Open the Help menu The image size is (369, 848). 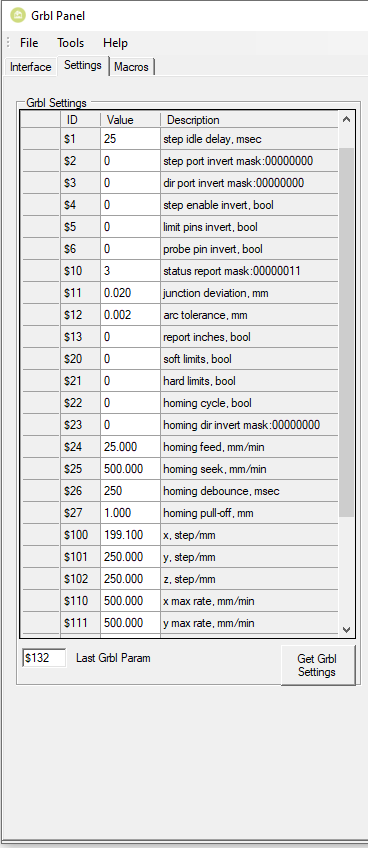[x=115, y=43]
